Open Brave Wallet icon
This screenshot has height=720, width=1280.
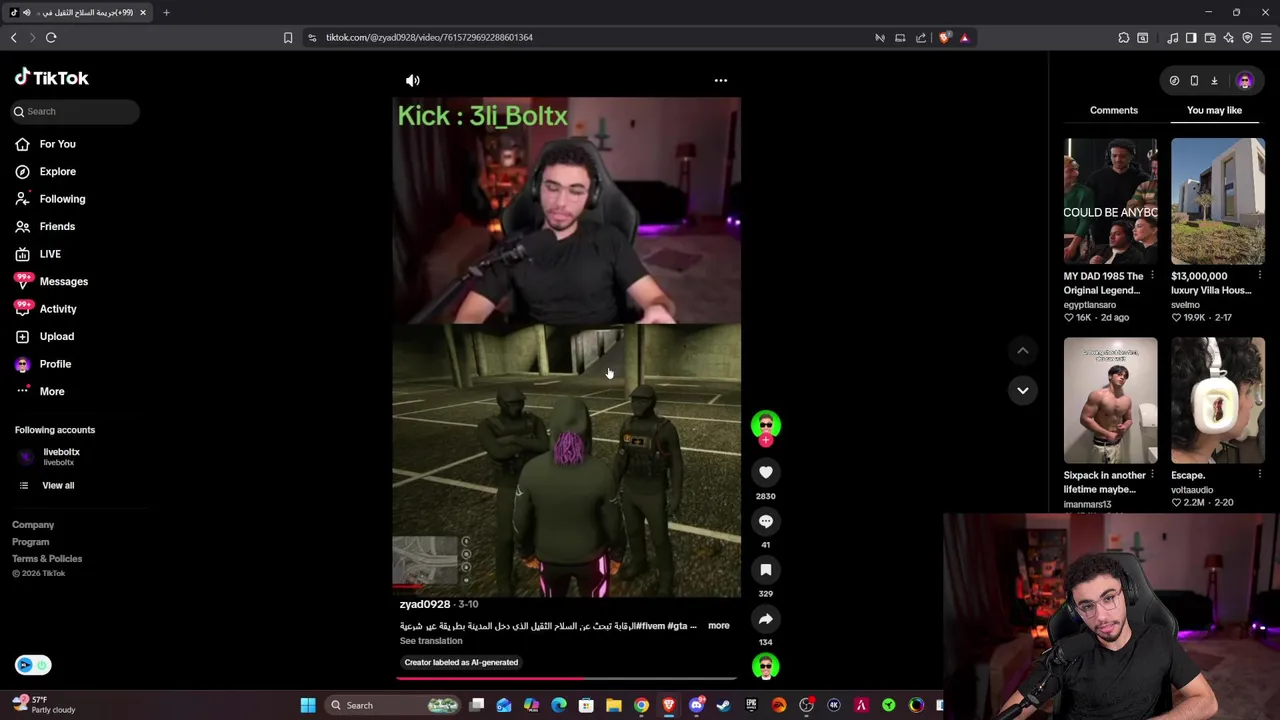[1210, 37]
